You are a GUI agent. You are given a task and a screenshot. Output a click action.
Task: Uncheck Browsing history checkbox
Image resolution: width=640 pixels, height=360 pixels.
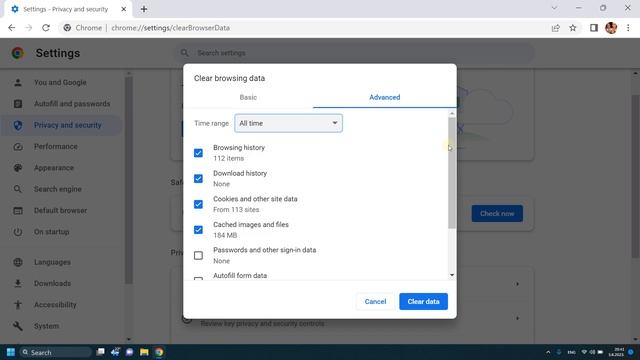pos(198,153)
